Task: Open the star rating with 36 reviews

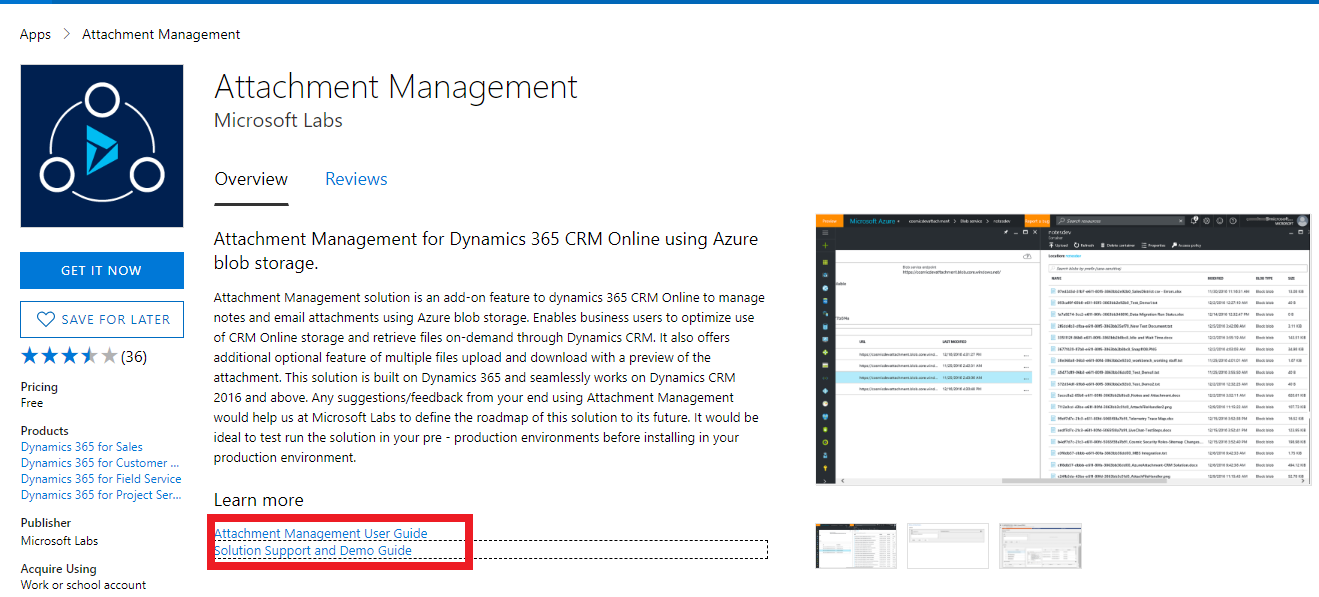Action: (x=84, y=356)
